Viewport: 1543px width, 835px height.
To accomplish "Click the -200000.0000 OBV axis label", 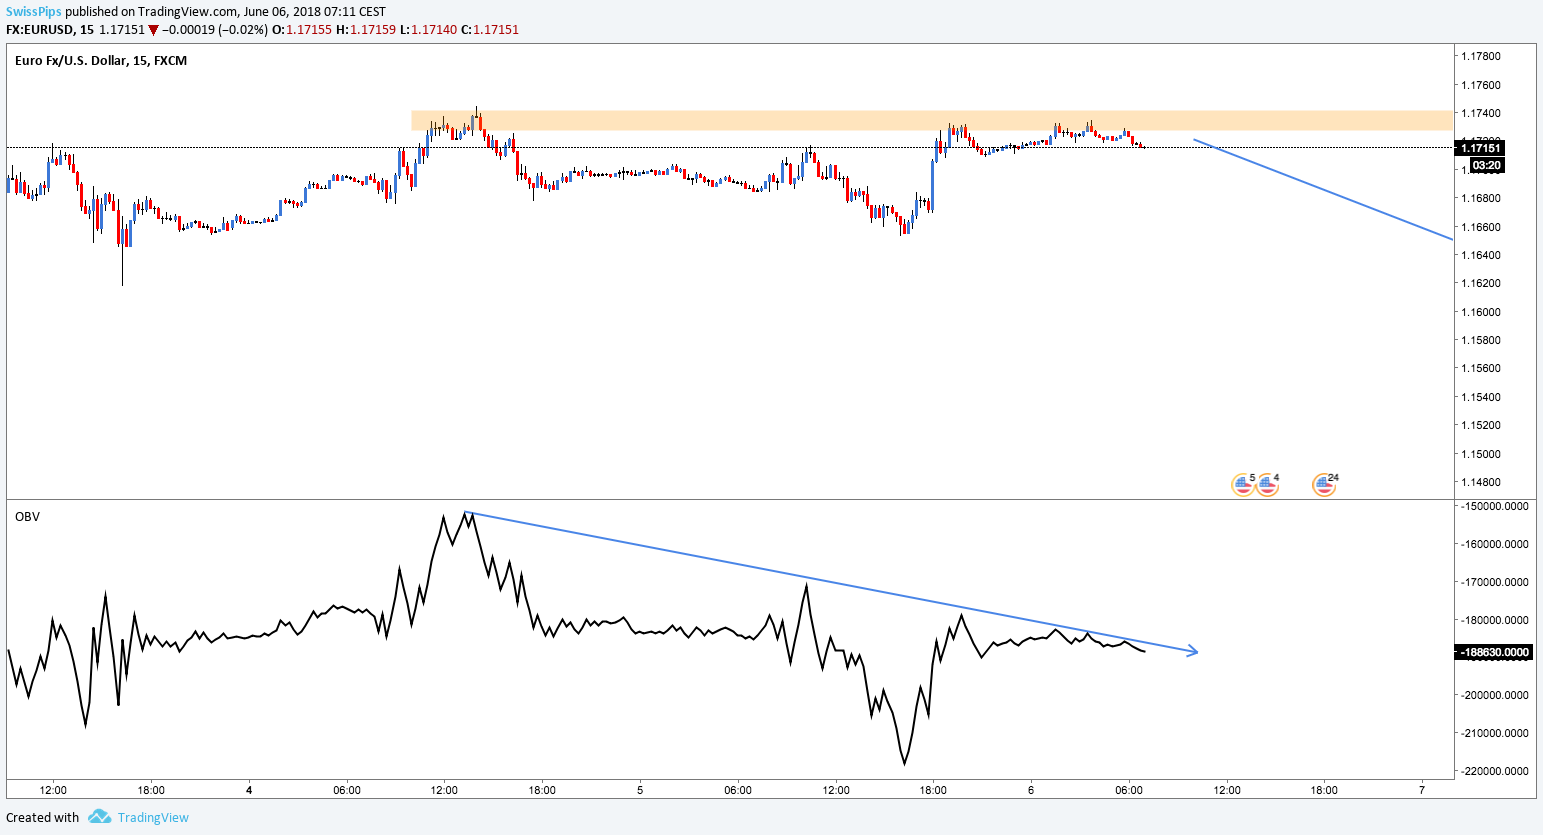I will [1494, 695].
